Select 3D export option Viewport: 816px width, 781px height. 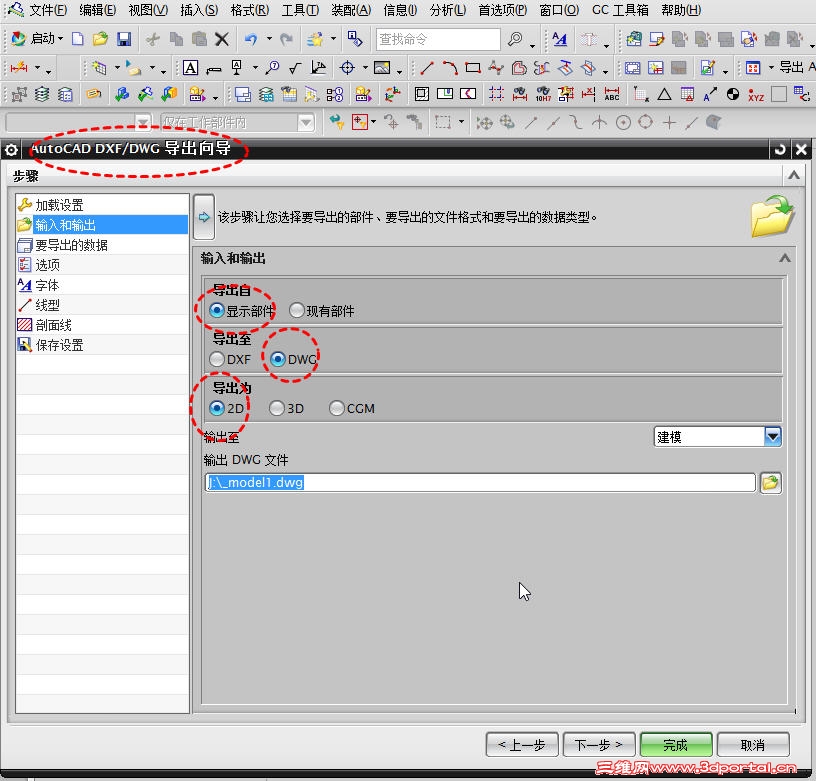(277, 408)
